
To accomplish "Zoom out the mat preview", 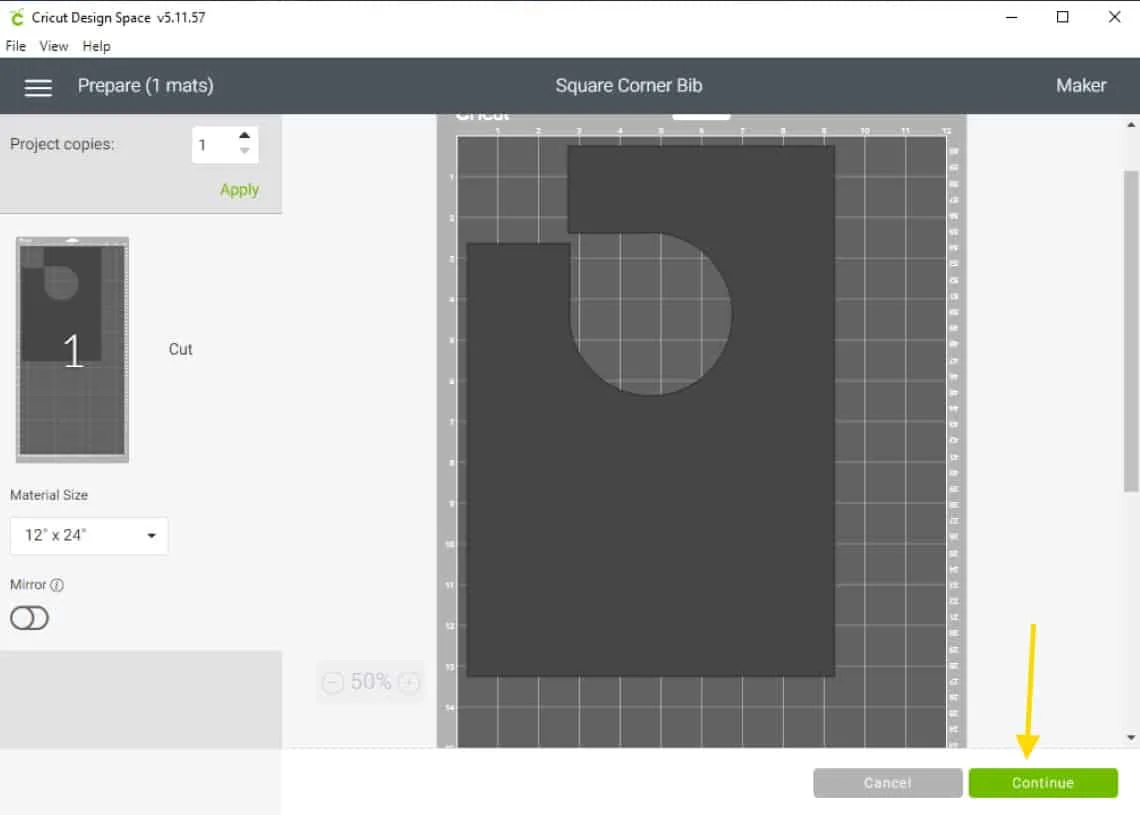I will point(332,683).
